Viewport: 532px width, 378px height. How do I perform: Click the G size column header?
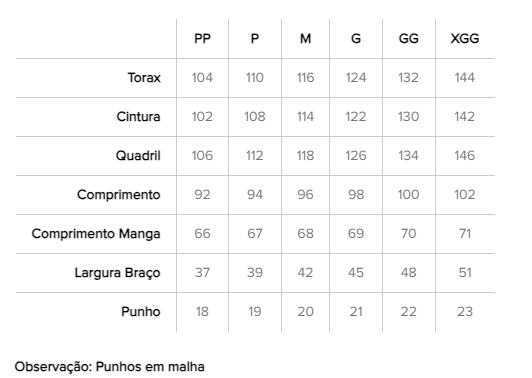pos(356,39)
